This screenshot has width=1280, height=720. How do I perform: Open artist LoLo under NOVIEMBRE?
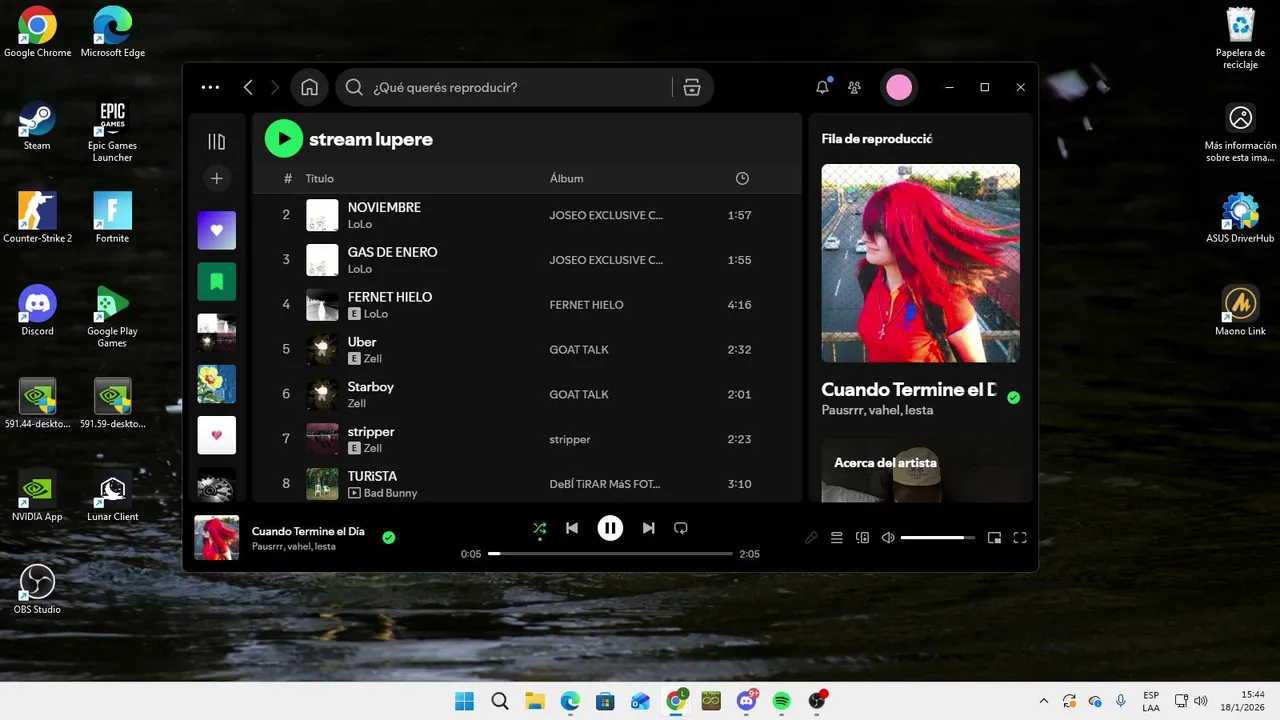360,224
